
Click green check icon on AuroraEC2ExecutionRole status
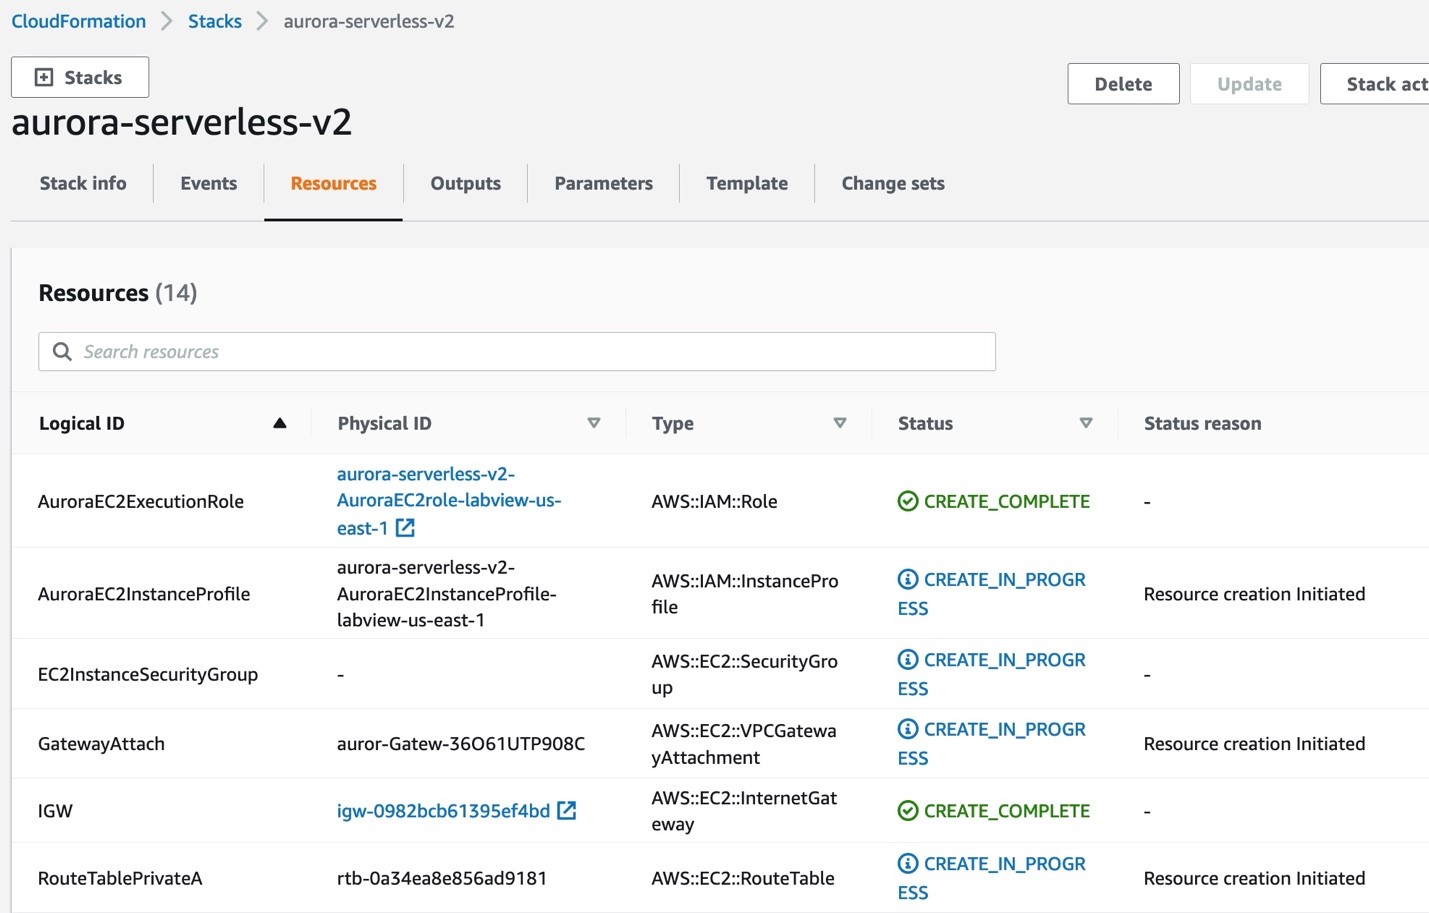(x=908, y=501)
